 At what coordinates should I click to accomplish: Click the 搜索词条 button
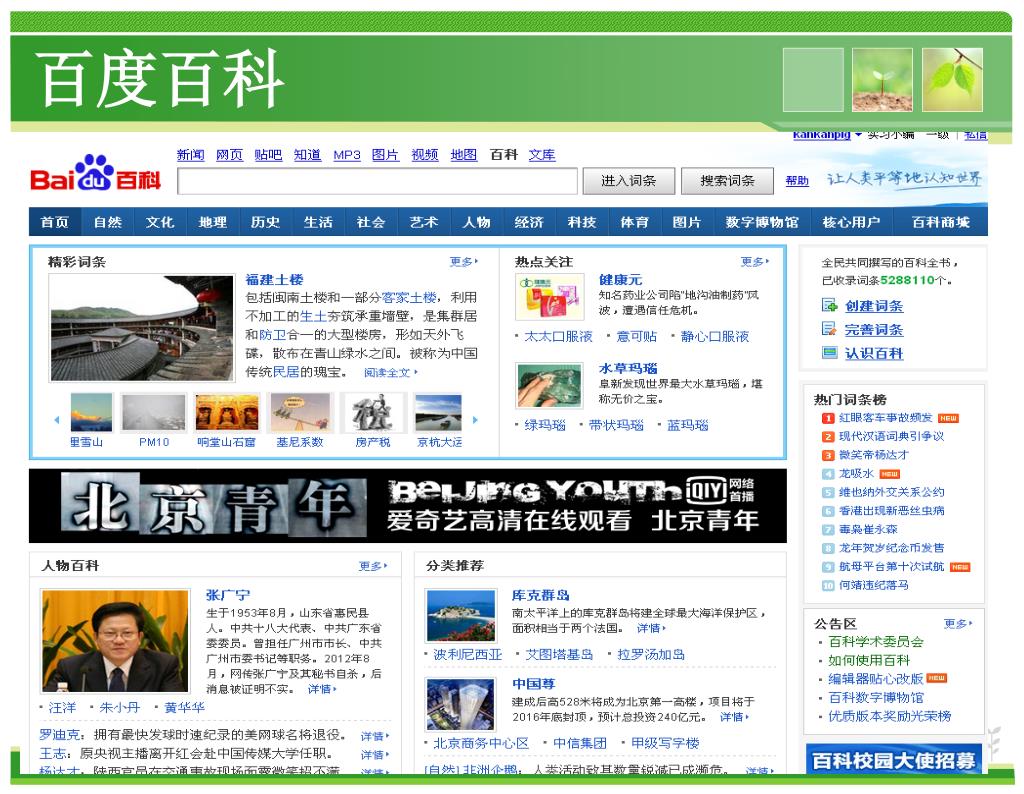click(727, 181)
